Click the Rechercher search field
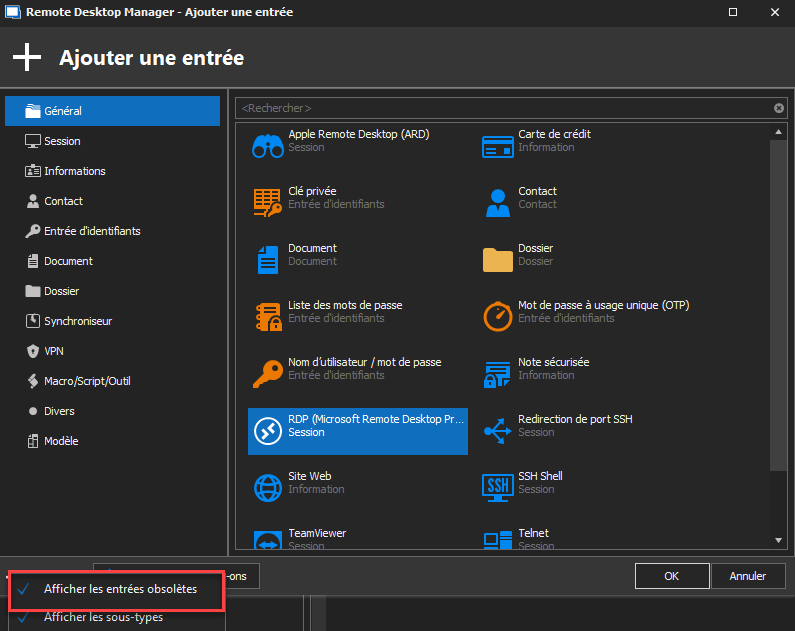 [x=500, y=108]
